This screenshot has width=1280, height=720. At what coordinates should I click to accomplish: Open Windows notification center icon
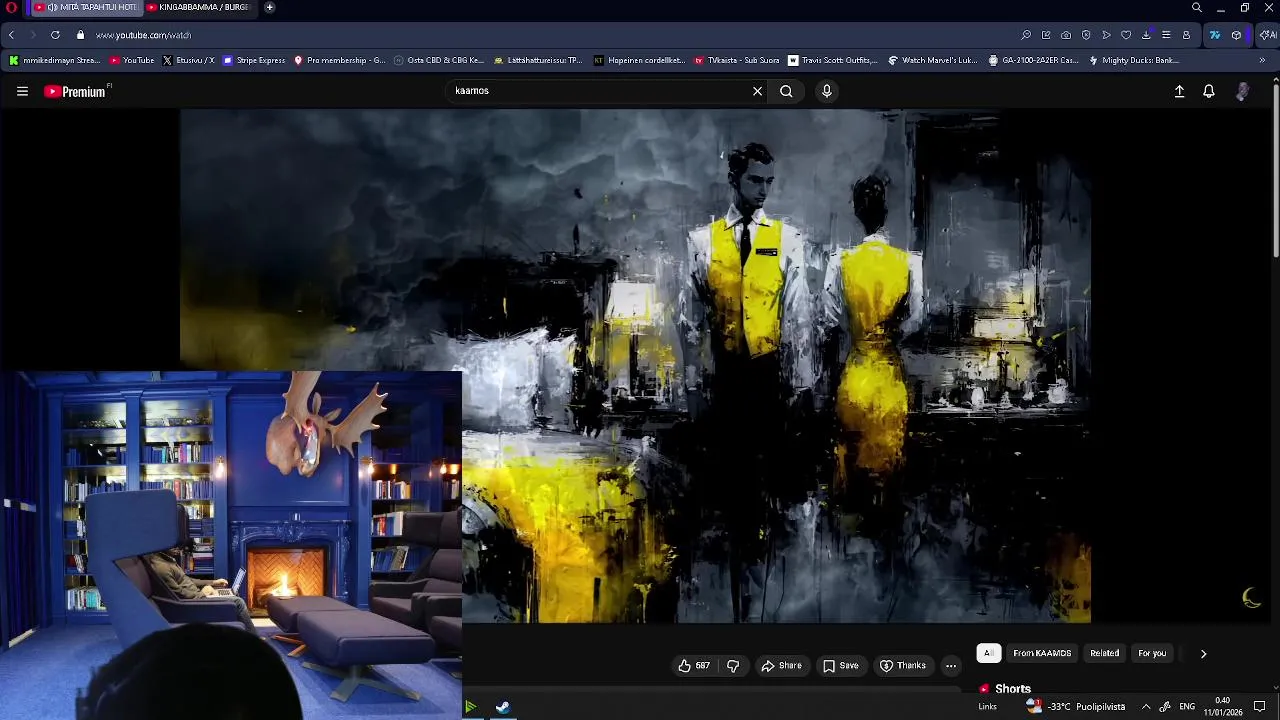(x=1260, y=707)
